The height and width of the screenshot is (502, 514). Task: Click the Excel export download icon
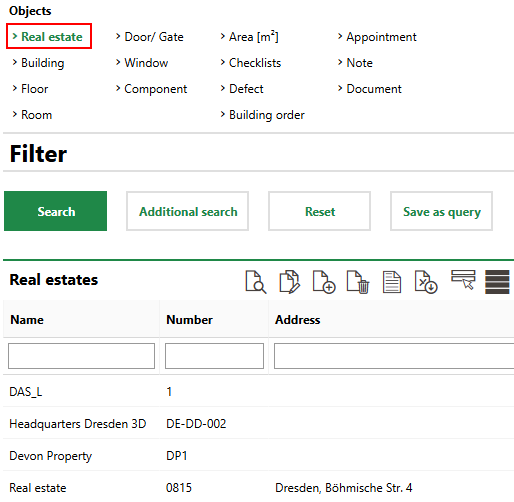tap(426, 282)
